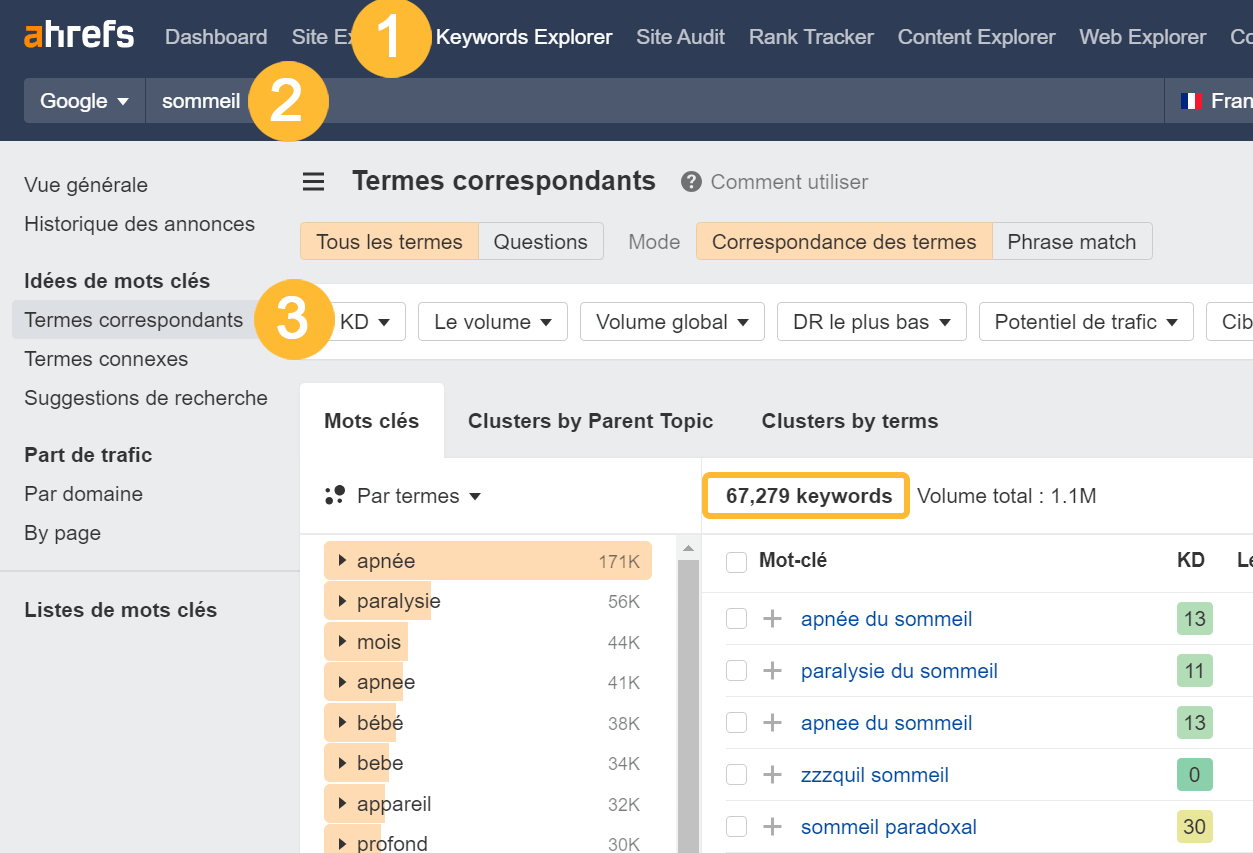Open the Google search engine dropdown
The width and height of the screenshot is (1253, 853).
(x=83, y=100)
